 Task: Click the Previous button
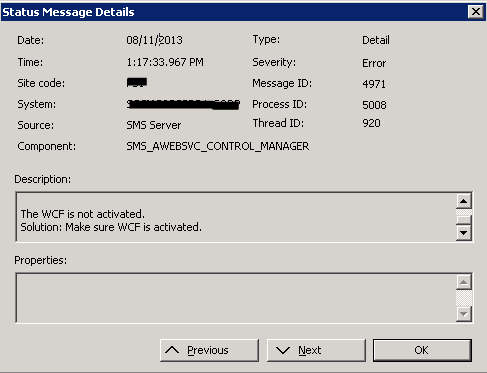click(x=209, y=350)
